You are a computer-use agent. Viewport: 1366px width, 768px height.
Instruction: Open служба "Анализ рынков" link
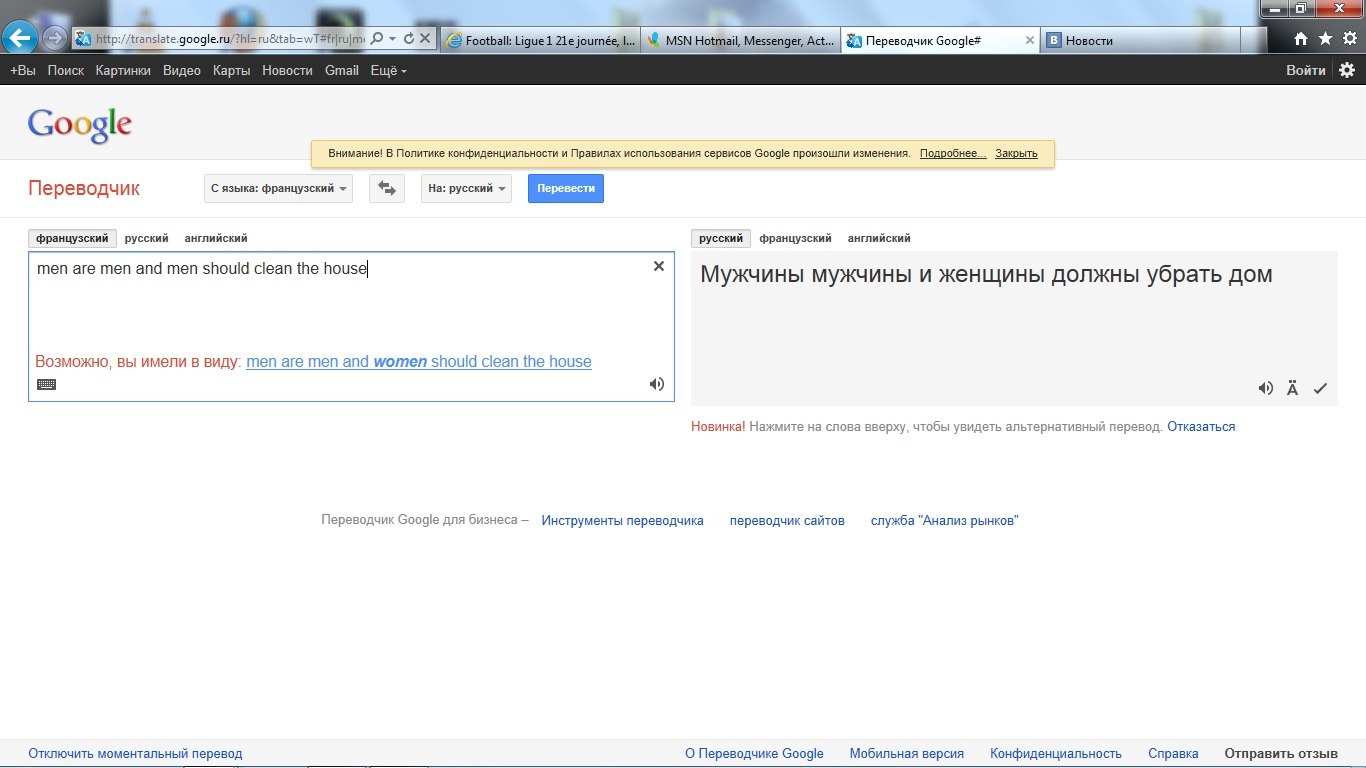(945, 520)
